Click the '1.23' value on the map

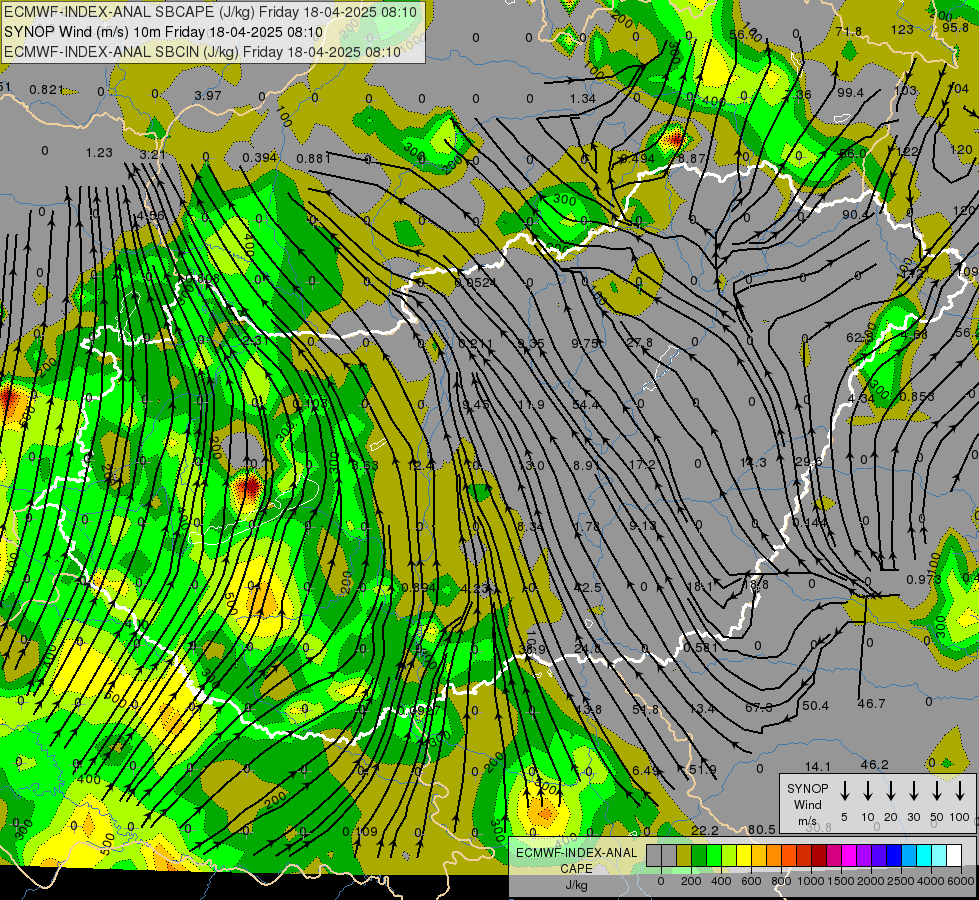(99, 152)
